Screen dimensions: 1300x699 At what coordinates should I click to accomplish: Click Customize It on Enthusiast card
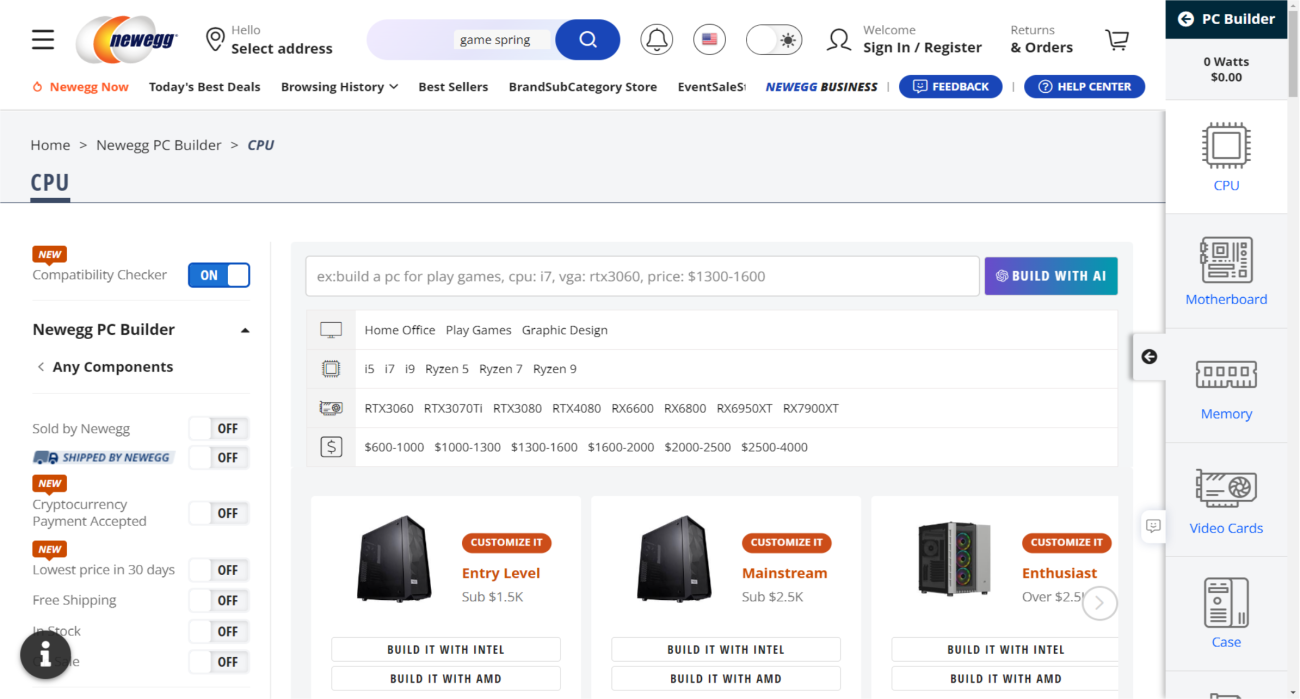1066,542
